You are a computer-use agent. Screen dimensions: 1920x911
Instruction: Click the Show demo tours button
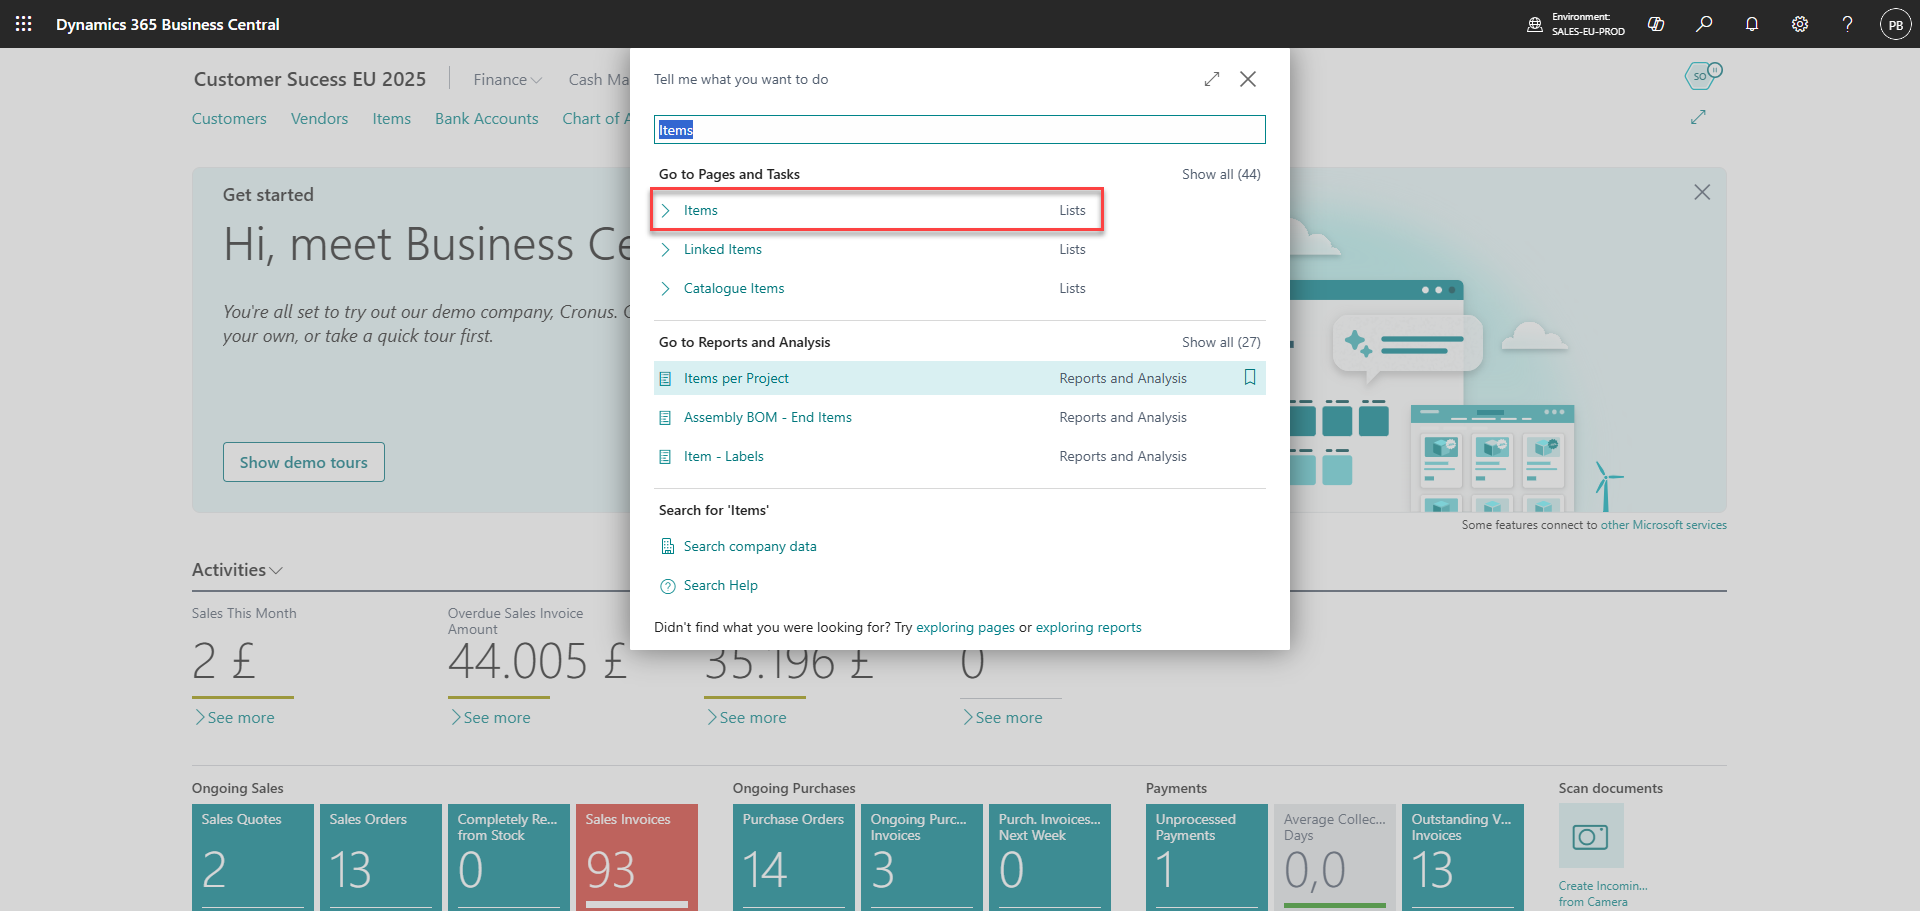tap(304, 462)
